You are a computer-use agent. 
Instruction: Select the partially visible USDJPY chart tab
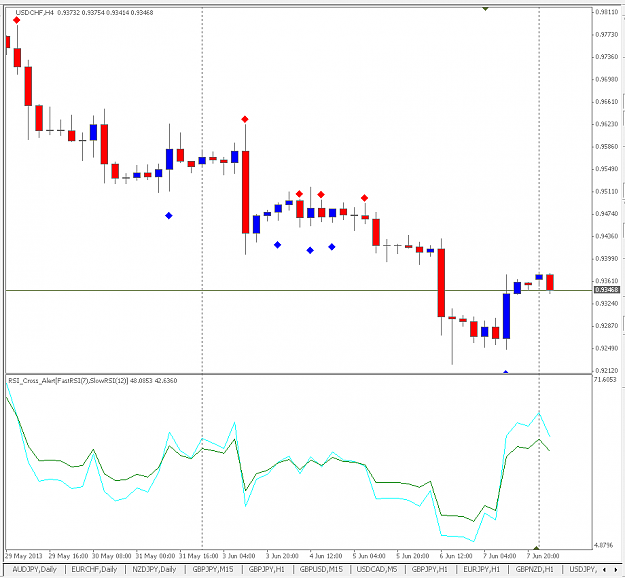pos(582,569)
